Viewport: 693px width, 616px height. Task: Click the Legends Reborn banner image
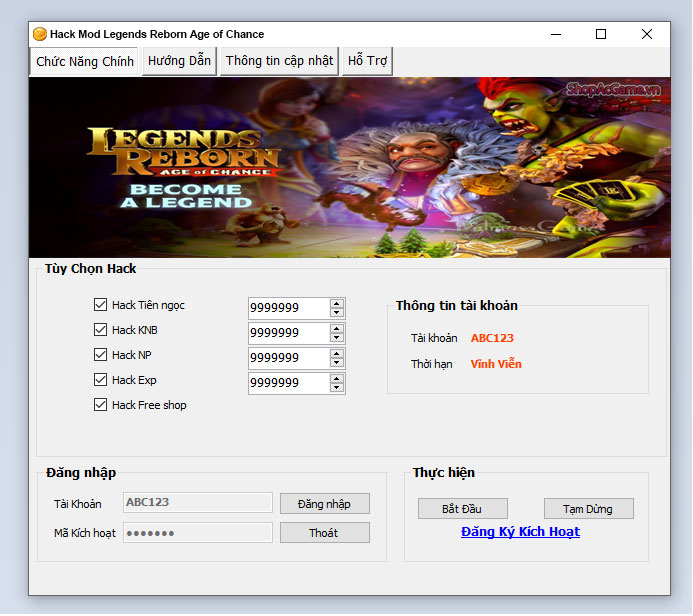coord(350,167)
